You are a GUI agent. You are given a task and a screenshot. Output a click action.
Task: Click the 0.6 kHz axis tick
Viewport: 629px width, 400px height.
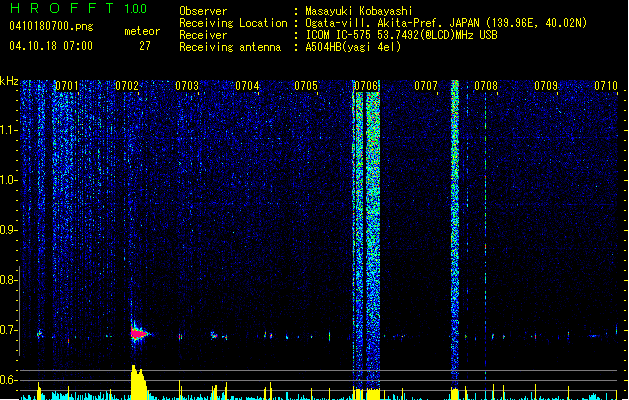point(8,380)
